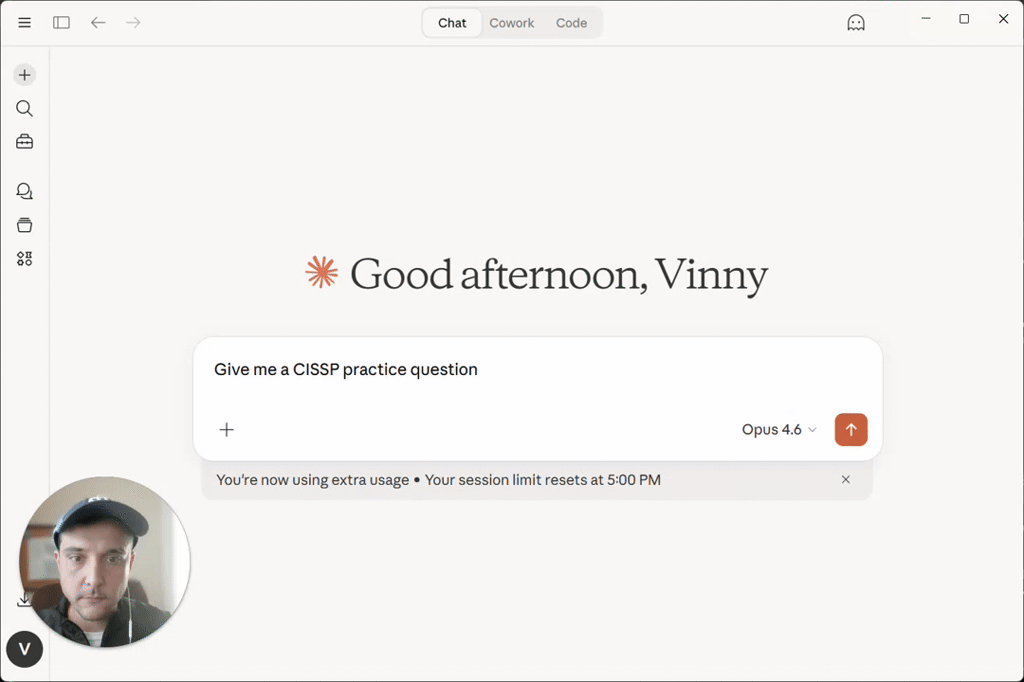
Task: Open the hamburger menu
Action: pos(24,21)
